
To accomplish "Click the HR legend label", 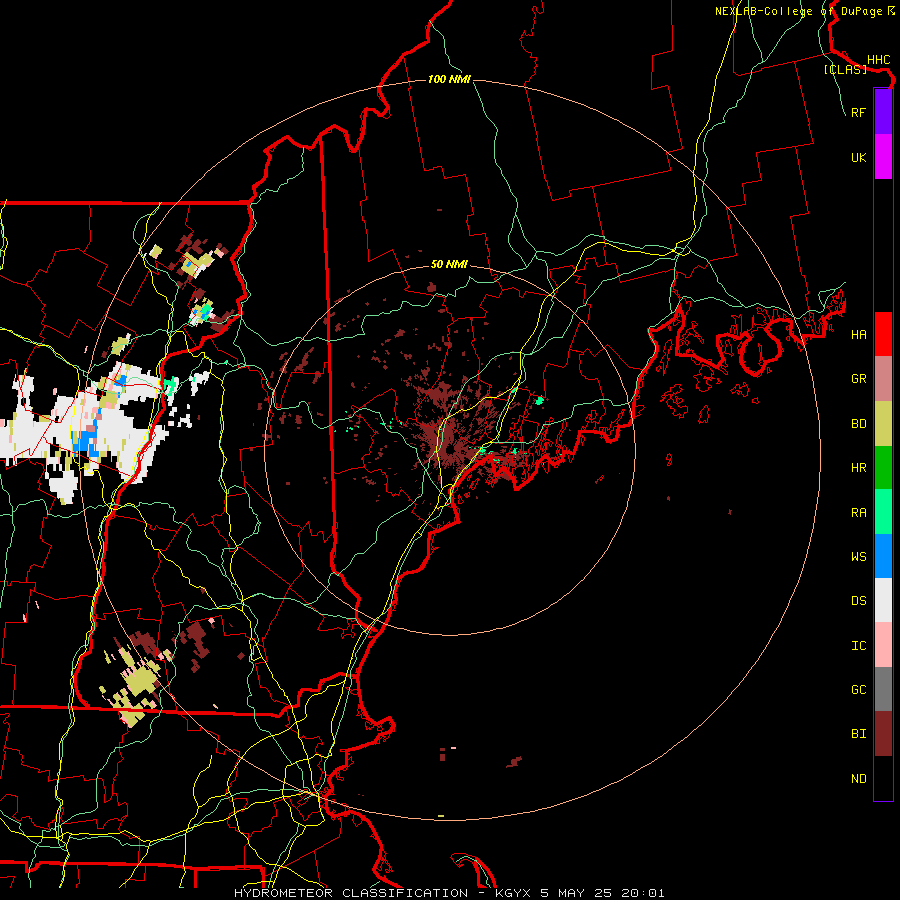I will click(858, 468).
